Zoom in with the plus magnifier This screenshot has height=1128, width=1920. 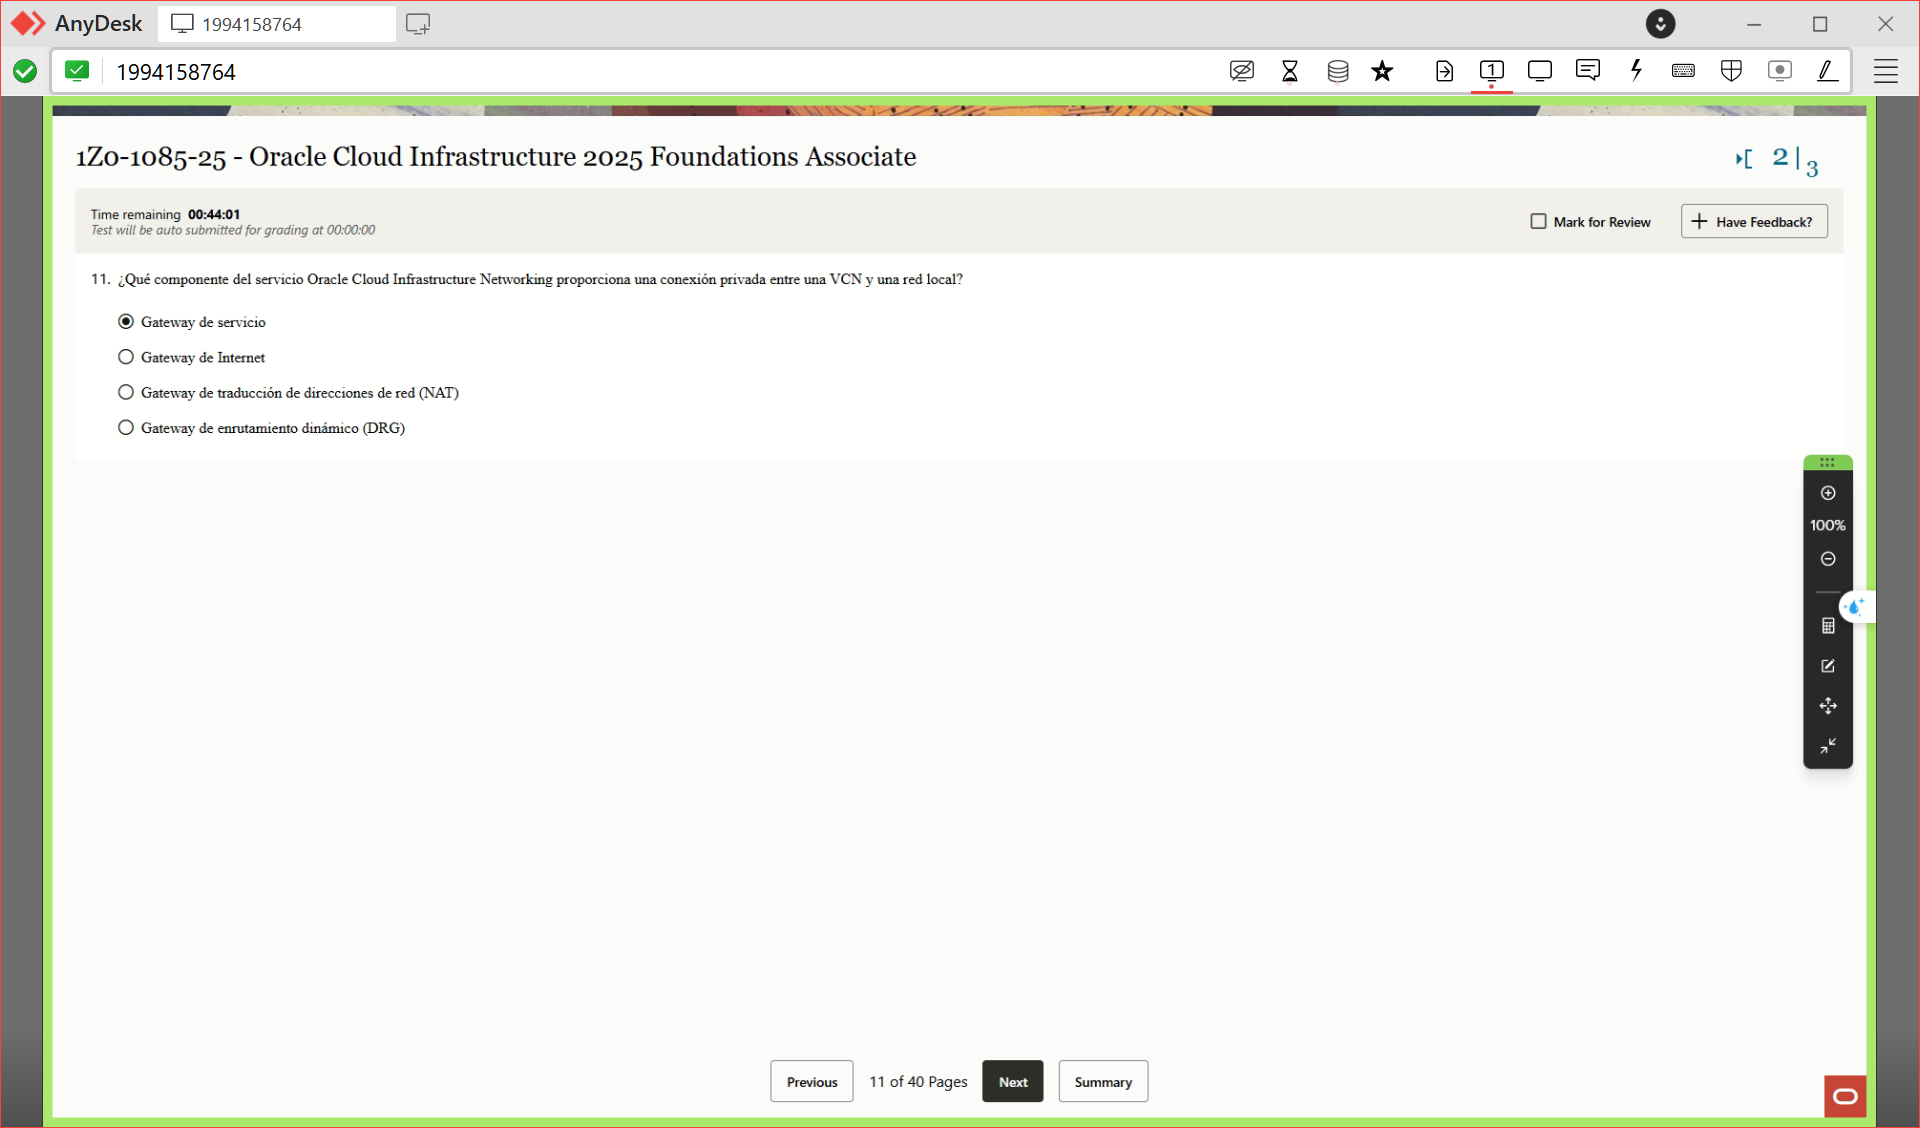1828,493
